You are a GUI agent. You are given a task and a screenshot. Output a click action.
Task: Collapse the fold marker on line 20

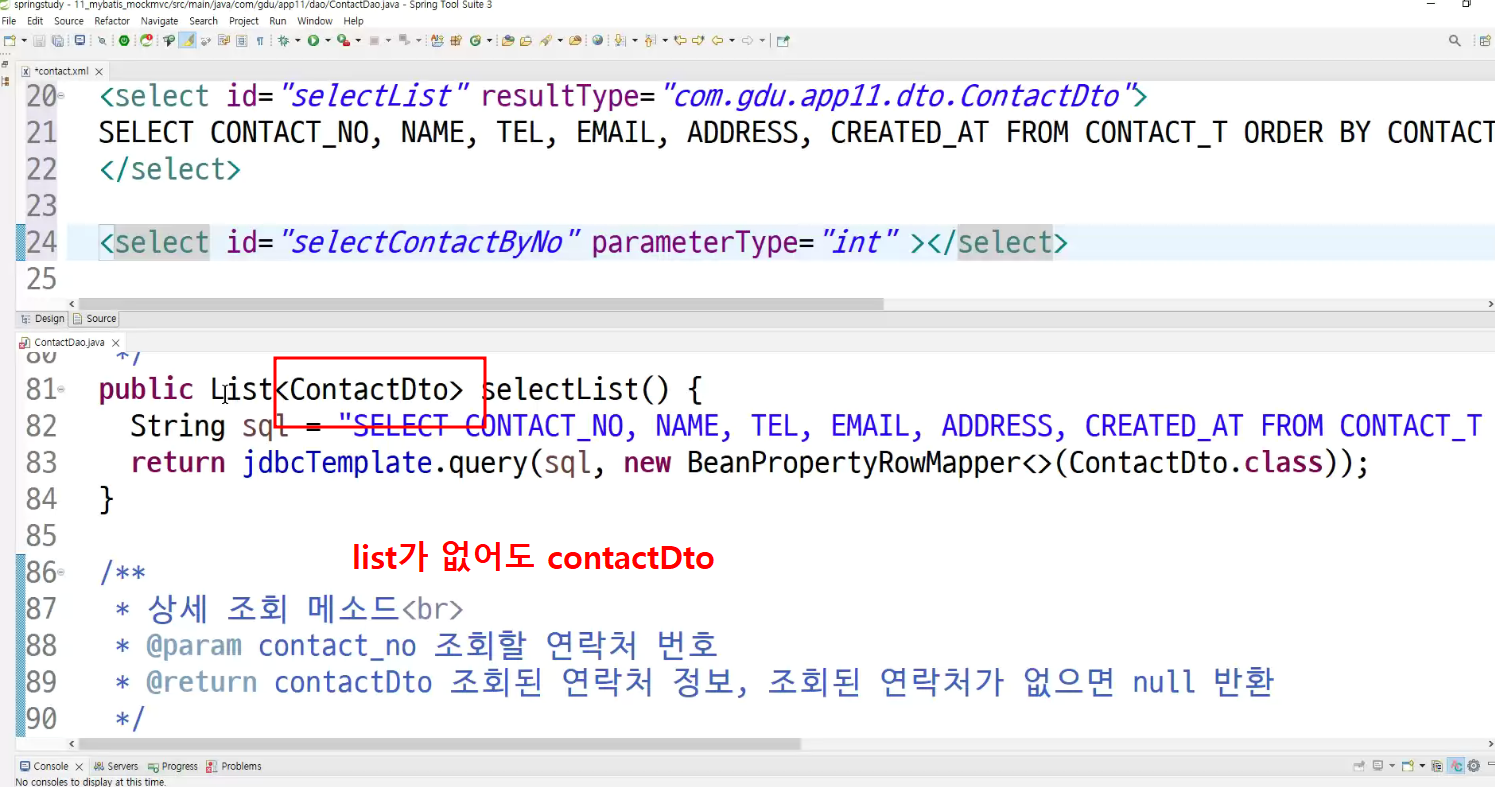click(x=62, y=97)
